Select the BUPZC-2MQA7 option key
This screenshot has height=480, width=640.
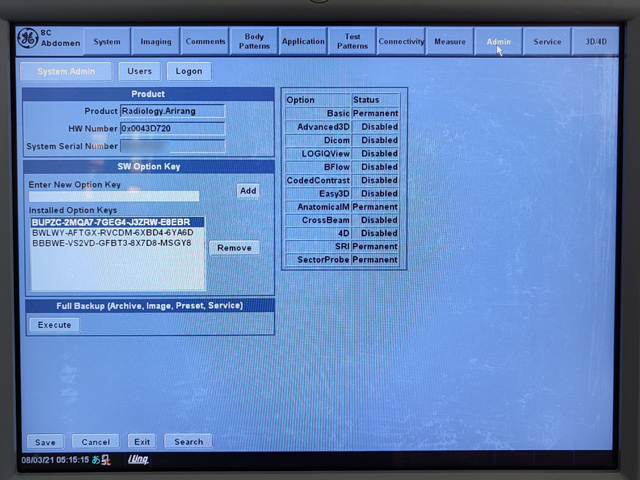[x=118, y=222]
